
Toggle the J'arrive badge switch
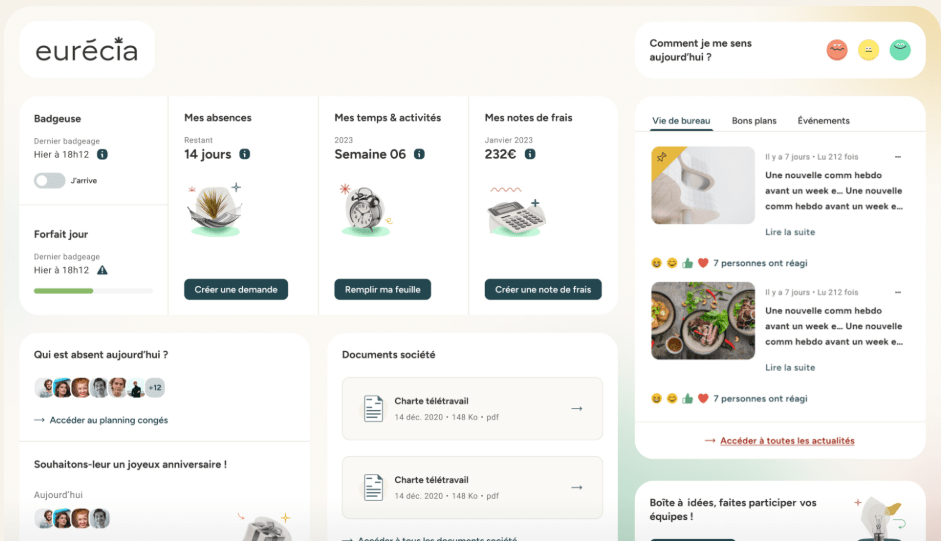click(49, 181)
